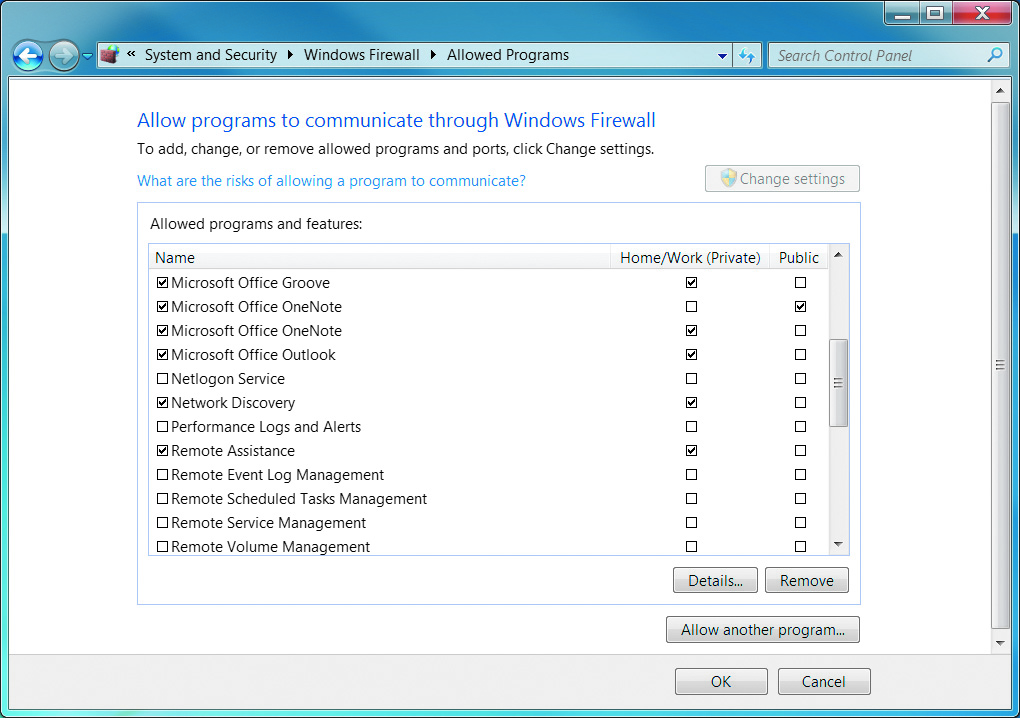
Task: Toggle Public checkbox for Network Discovery
Action: 800,403
